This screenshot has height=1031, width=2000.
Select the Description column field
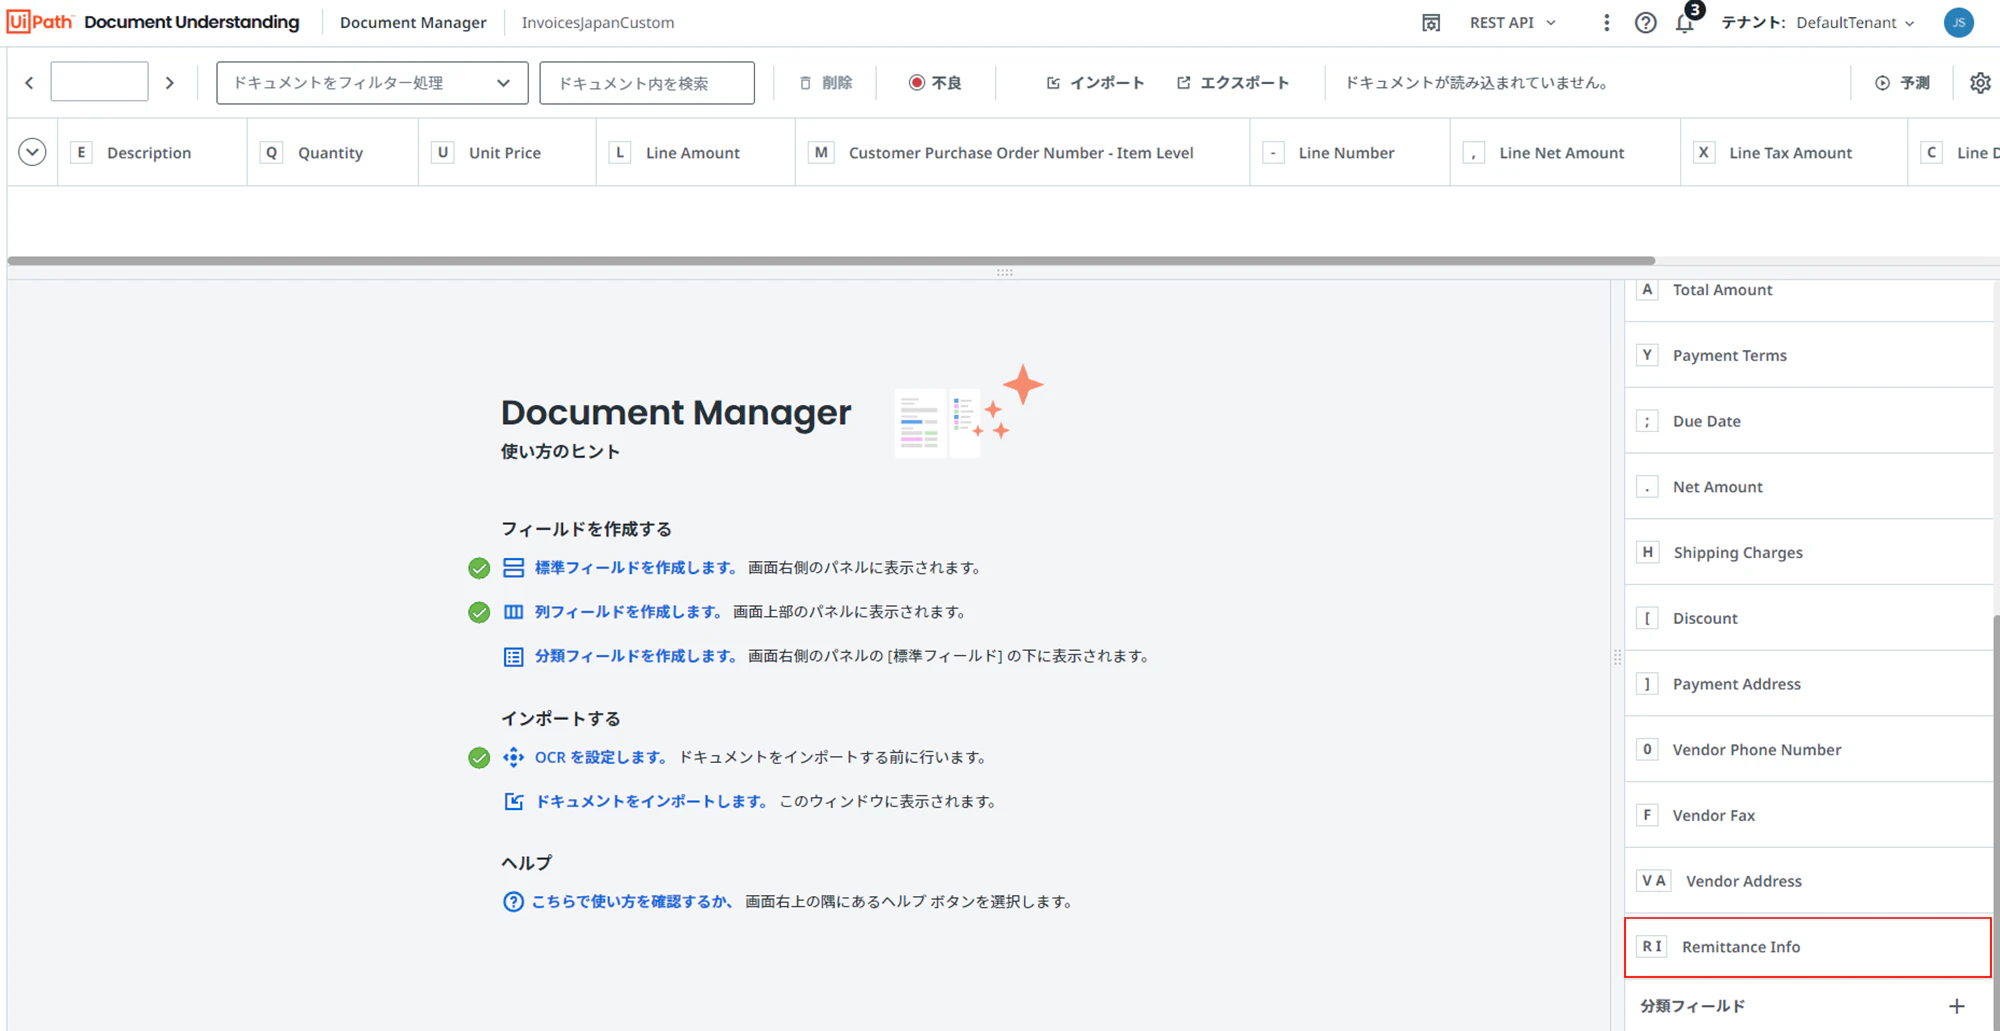click(152, 152)
